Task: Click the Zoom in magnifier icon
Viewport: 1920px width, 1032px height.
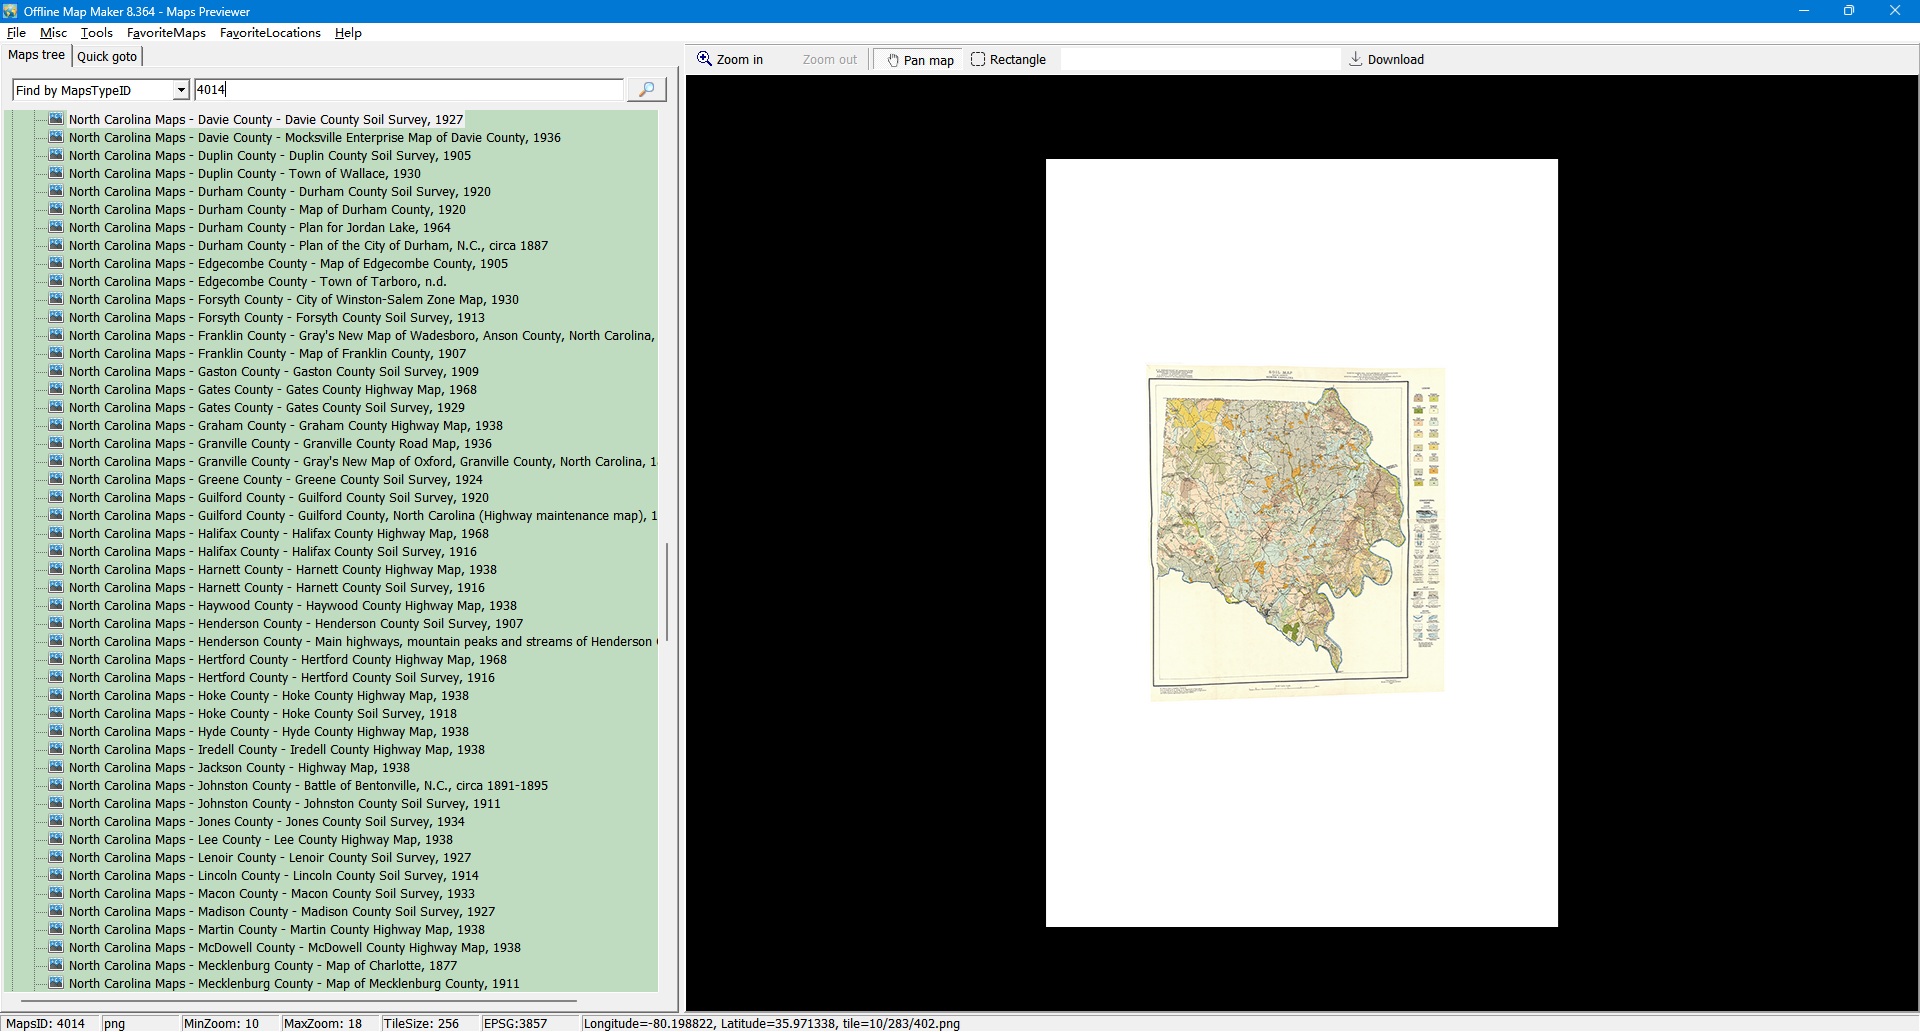Action: point(705,59)
